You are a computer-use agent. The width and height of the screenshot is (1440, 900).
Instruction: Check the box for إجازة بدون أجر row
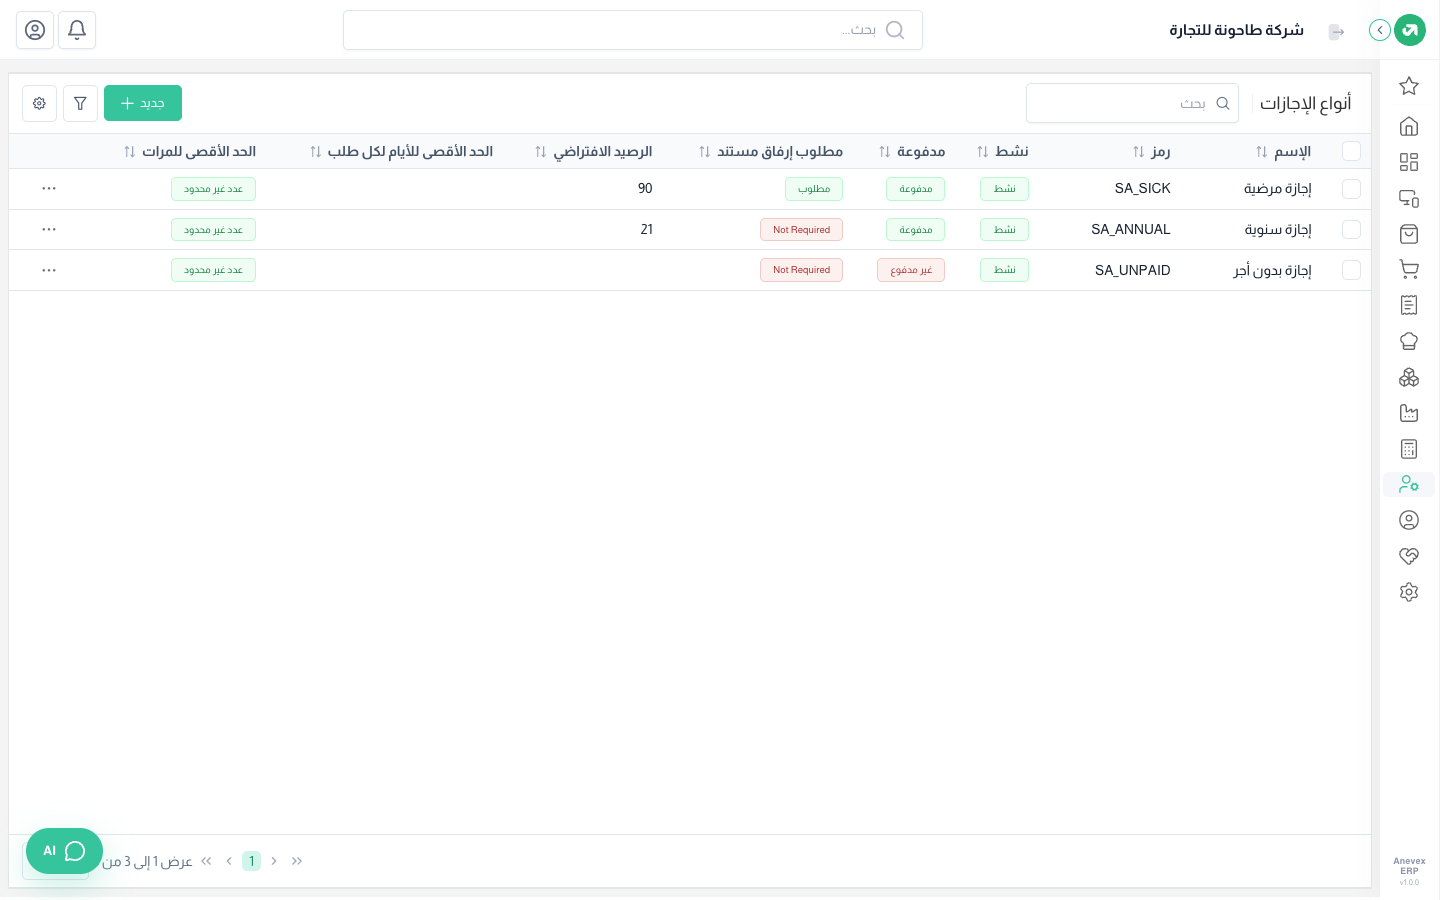click(1351, 270)
